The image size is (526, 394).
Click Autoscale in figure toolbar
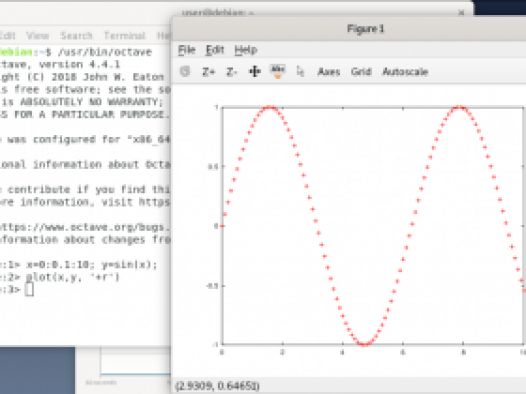pyautogui.click(x=405, y=72)
